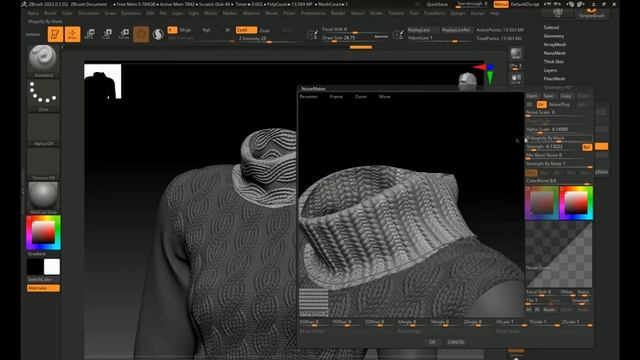Image resolution: width=640 pixels, height=360 pixels.
Task: Open the Standard brush thumbnail
Action: pos(43,60)
